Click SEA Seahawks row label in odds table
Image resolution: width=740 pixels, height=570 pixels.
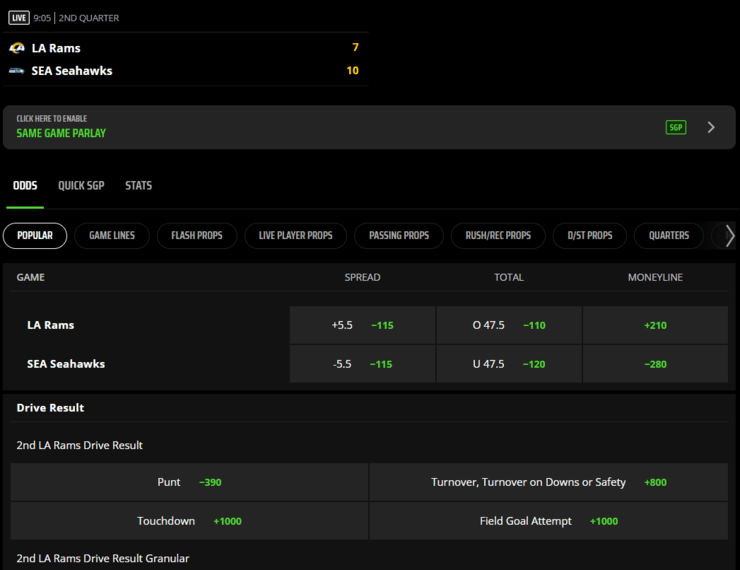tap(66, 364)
